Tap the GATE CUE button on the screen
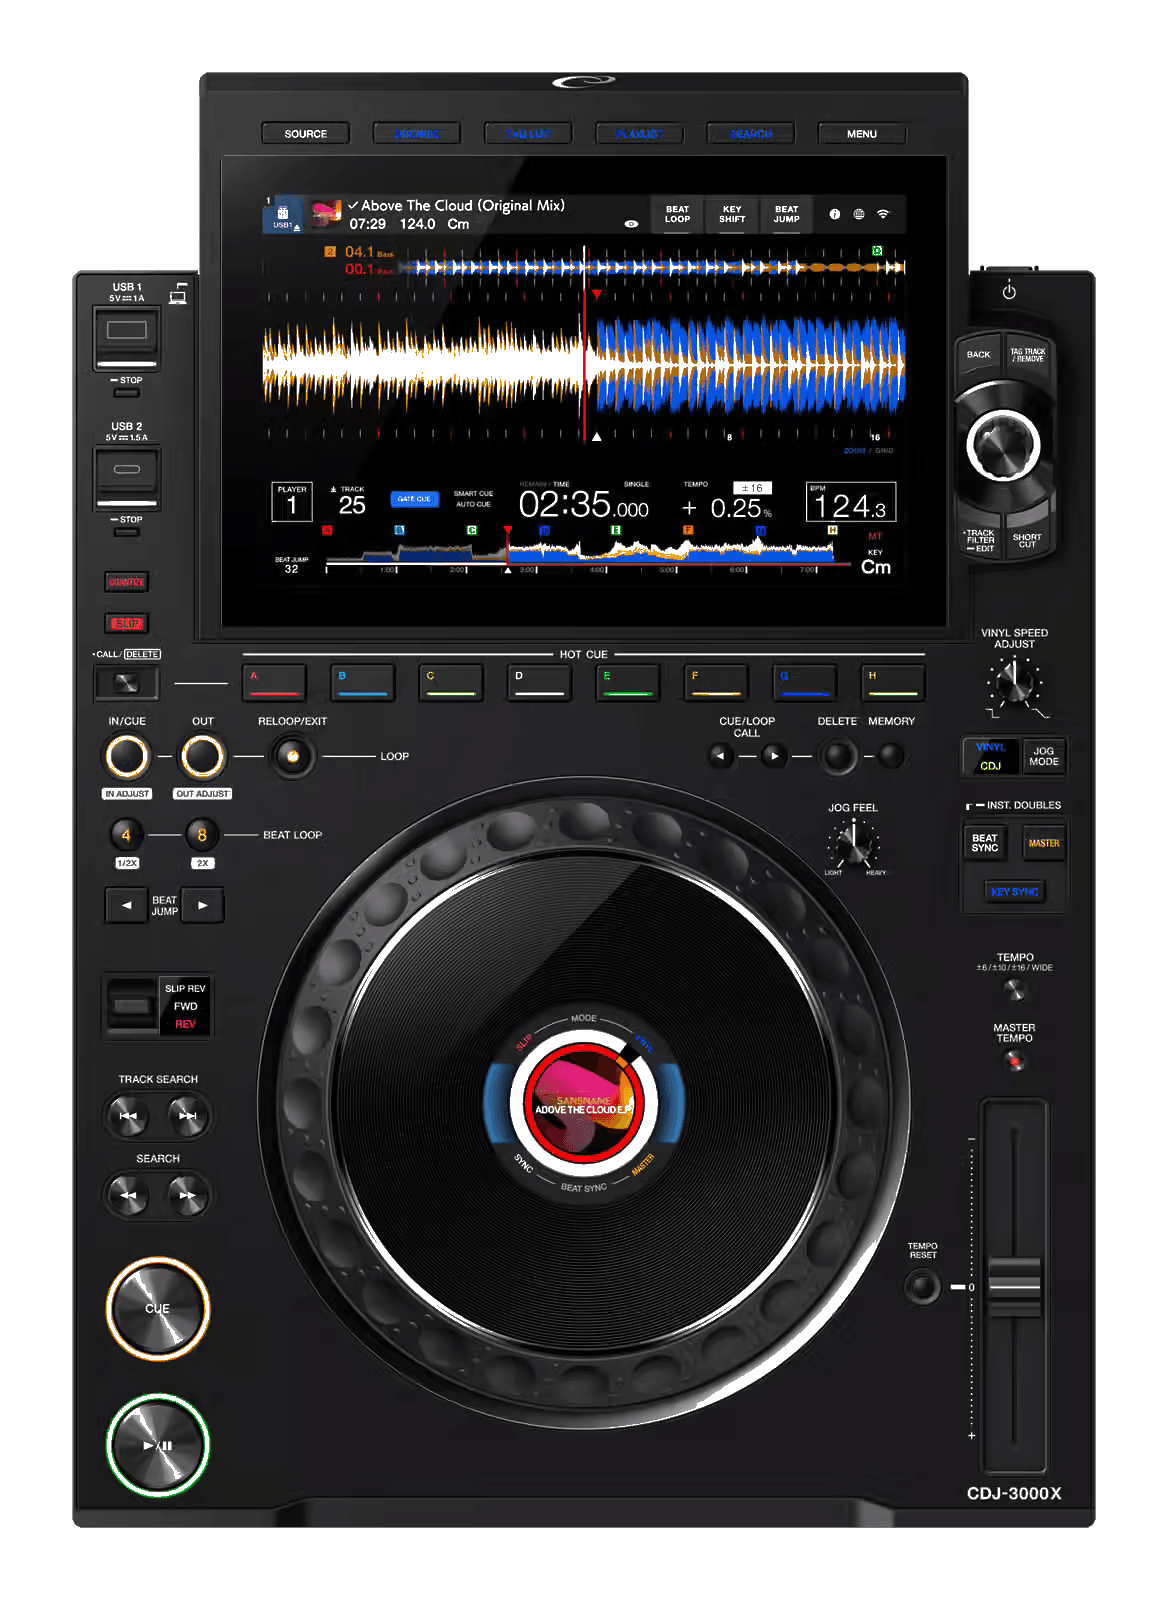Screen dimensions: 1168x1600 pos(414,499)
